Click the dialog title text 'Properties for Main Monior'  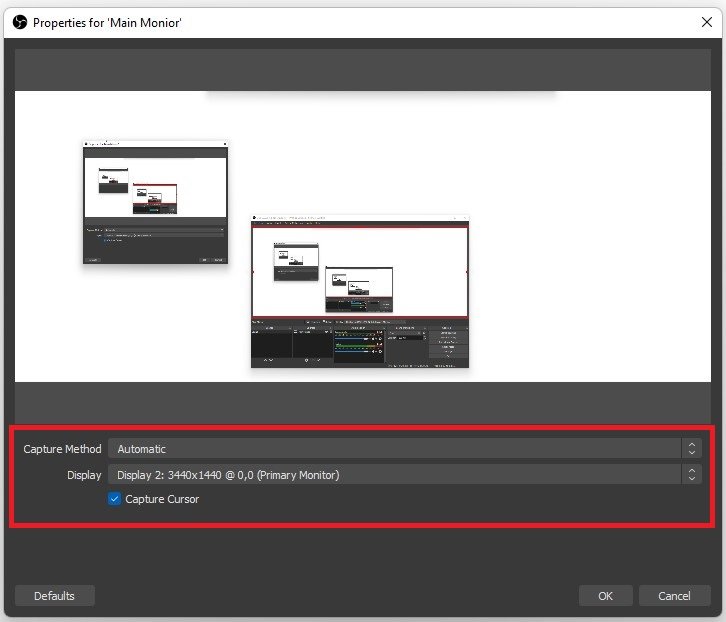(107, 21)
